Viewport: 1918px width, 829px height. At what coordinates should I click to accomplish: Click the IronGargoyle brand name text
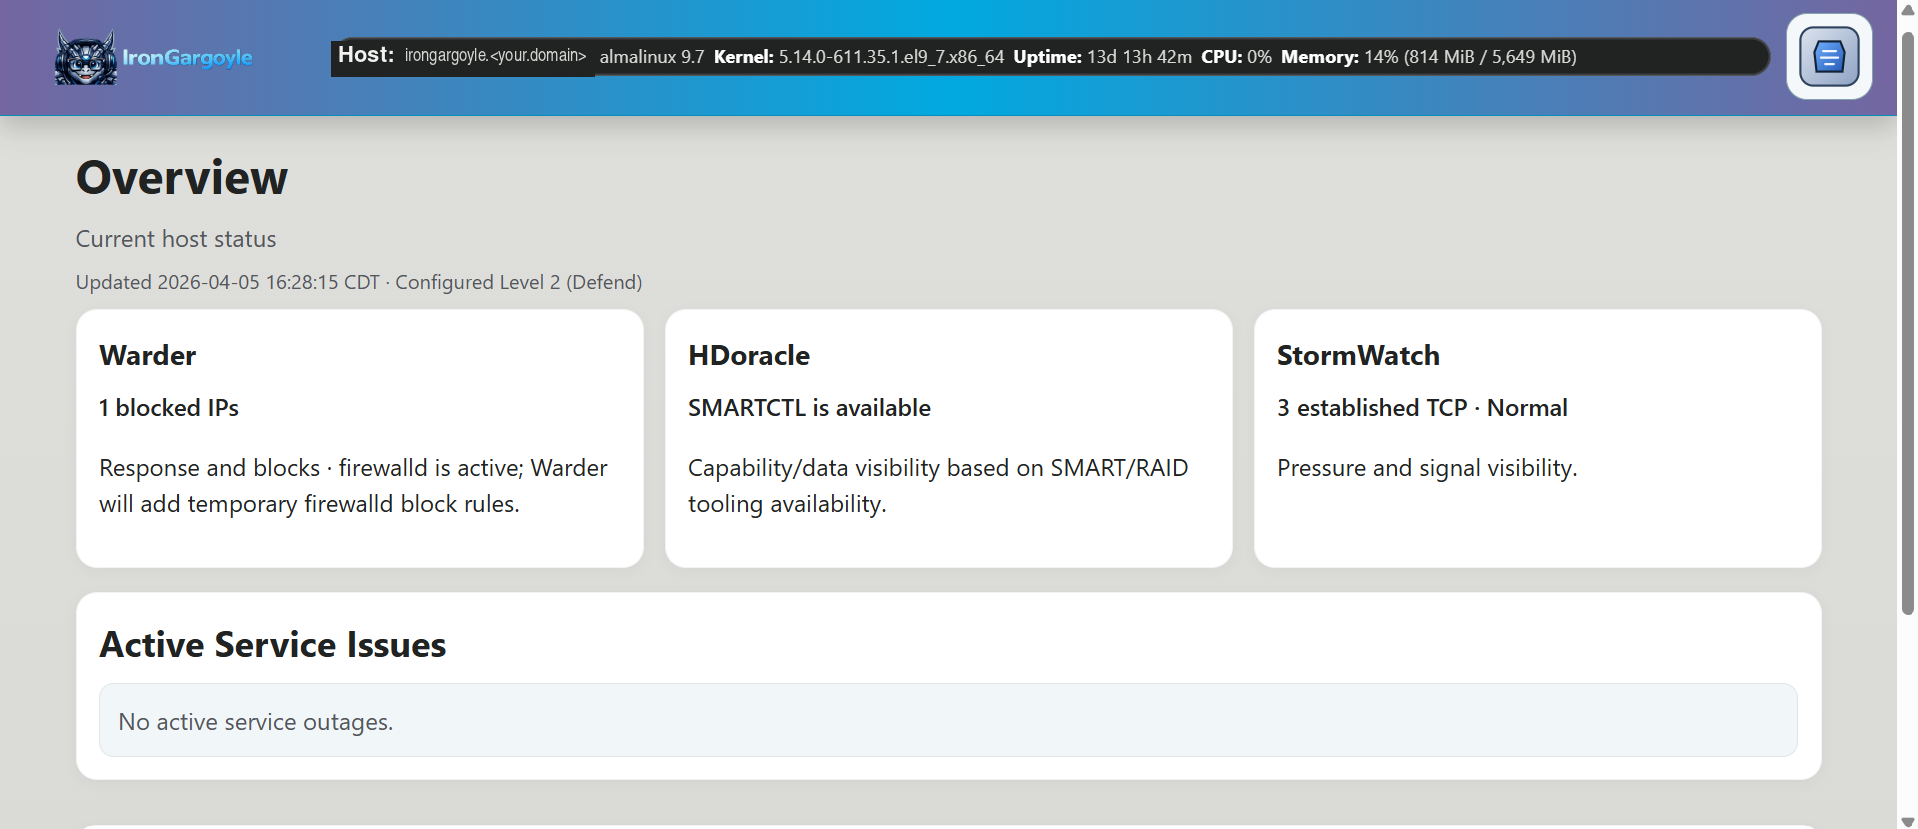[x=187, y=58]
